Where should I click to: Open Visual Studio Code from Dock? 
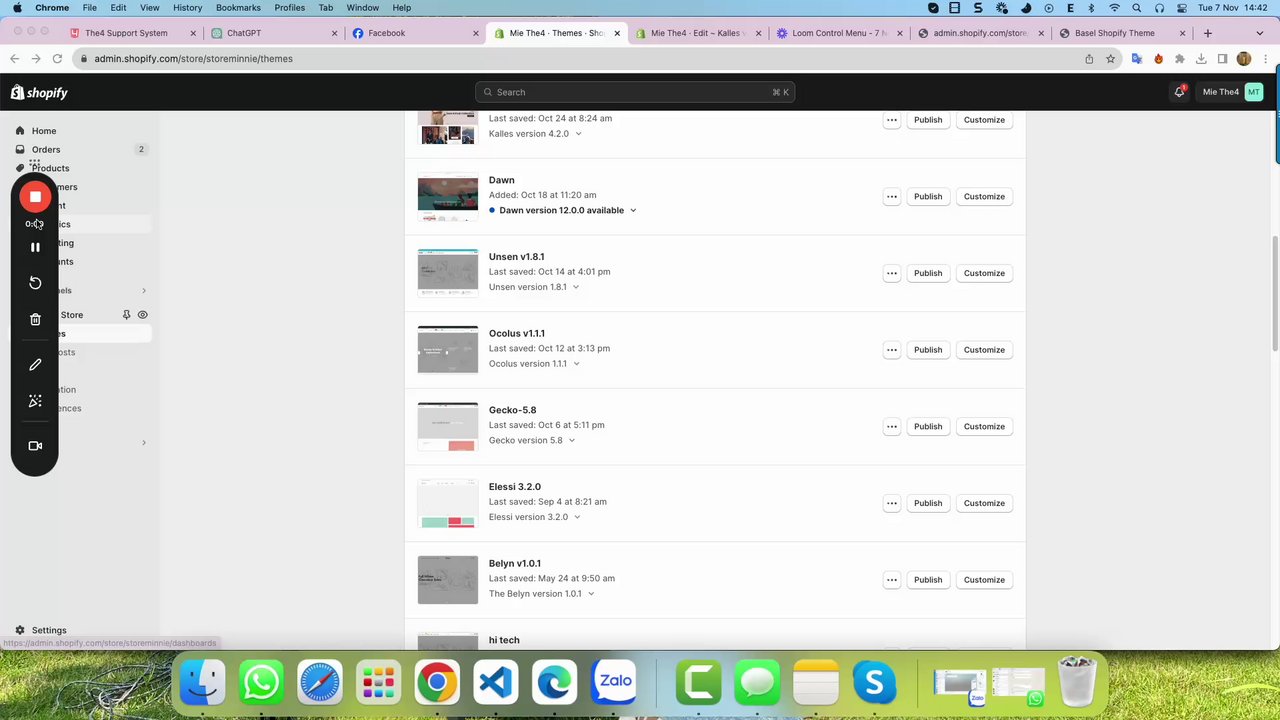click(x=496, y=683)
